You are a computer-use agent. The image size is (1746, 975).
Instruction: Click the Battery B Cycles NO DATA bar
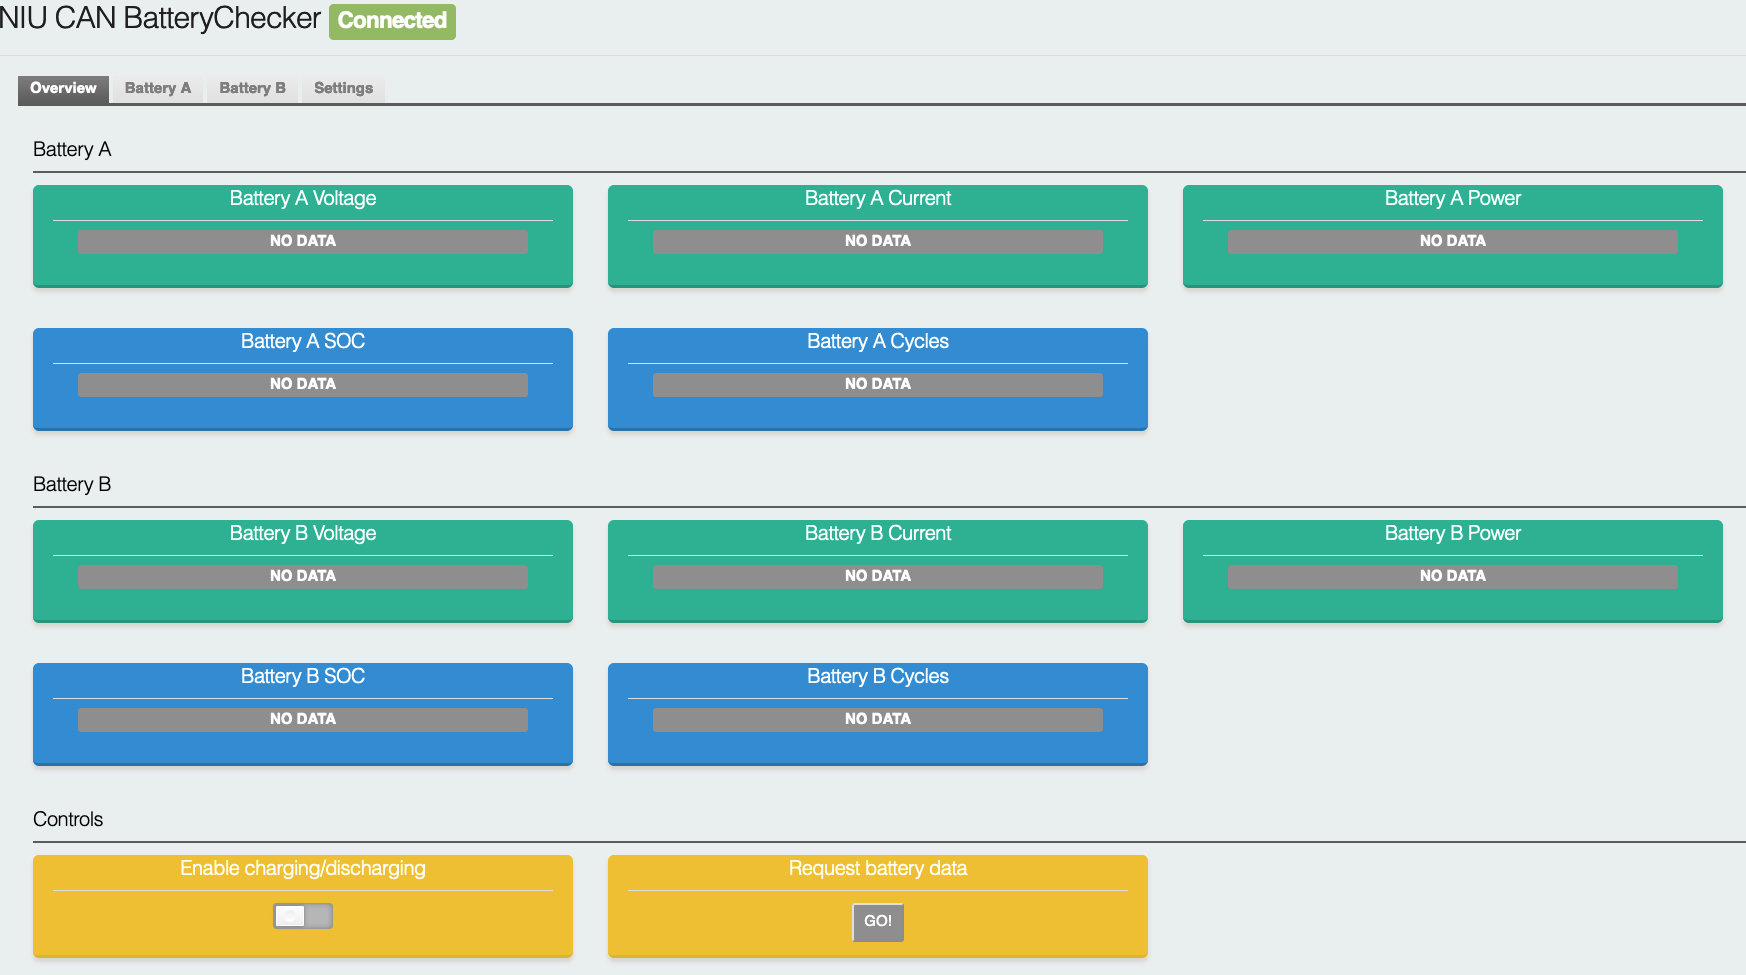(x=877, y=719)
